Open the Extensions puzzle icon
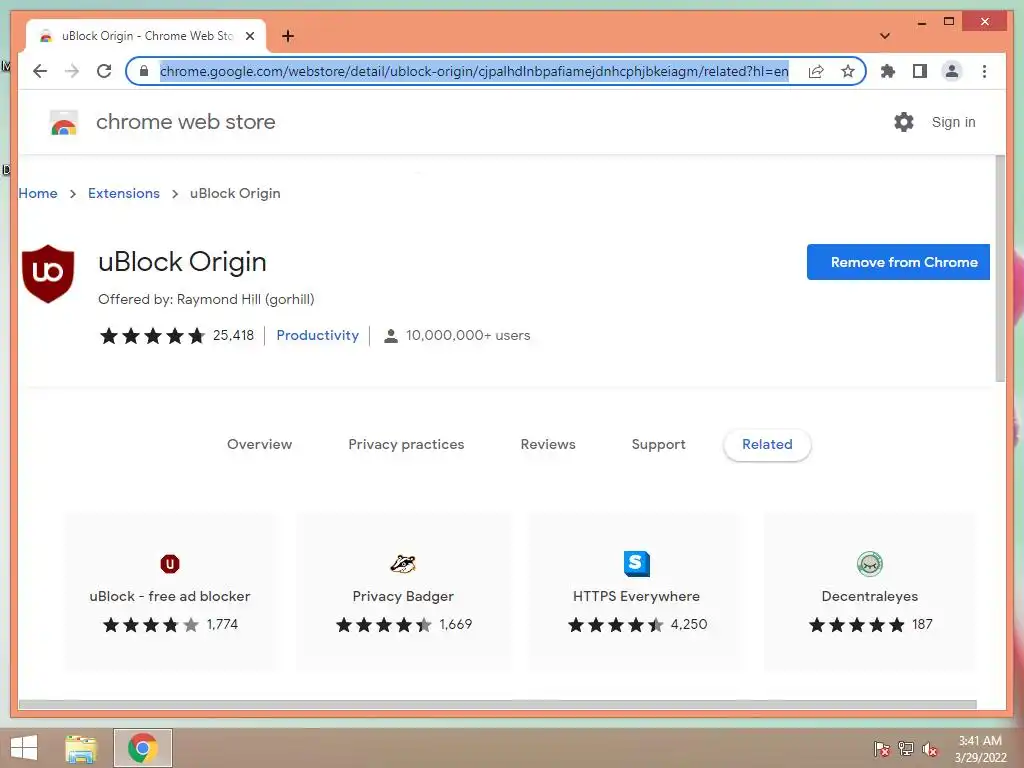The height and width of the screenshot is (768, 1024). [888, 71]
